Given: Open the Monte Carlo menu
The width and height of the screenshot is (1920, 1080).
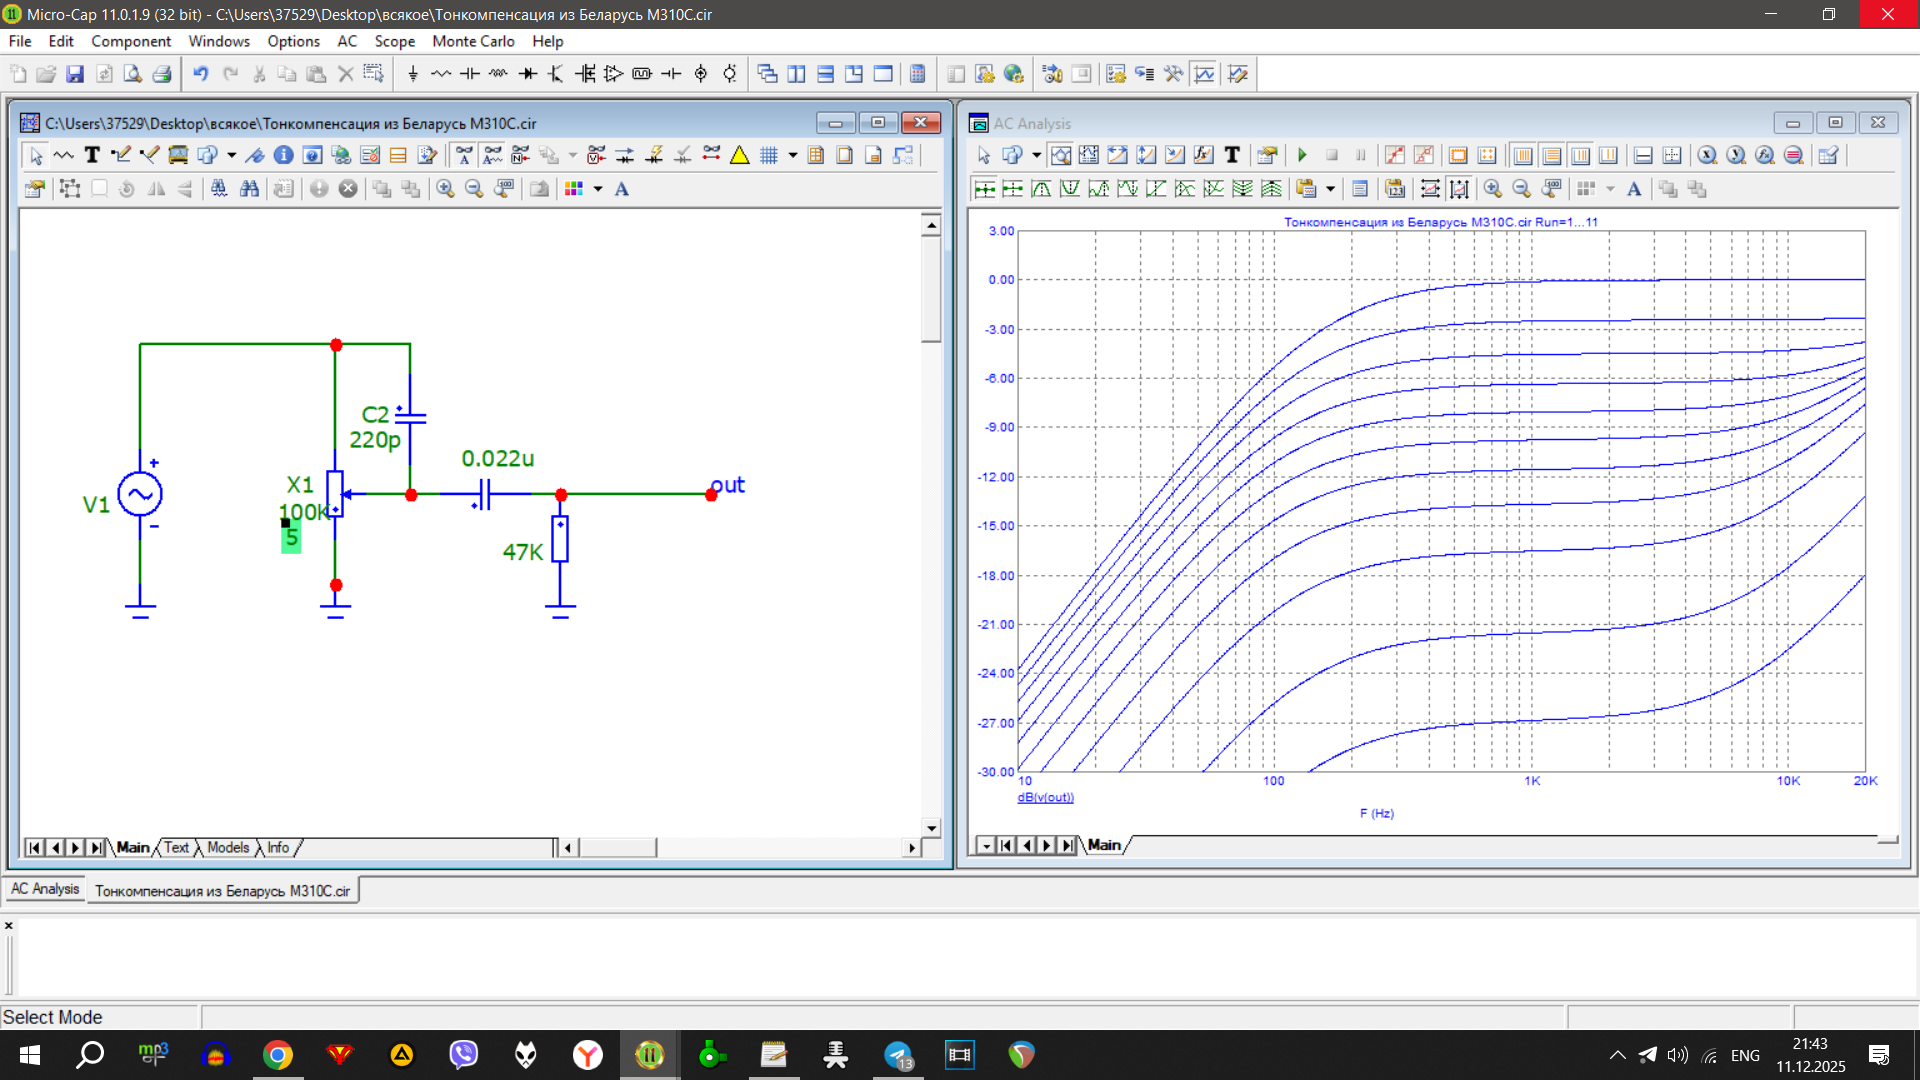Looking at the screenshot, I should tap(473, 41).
